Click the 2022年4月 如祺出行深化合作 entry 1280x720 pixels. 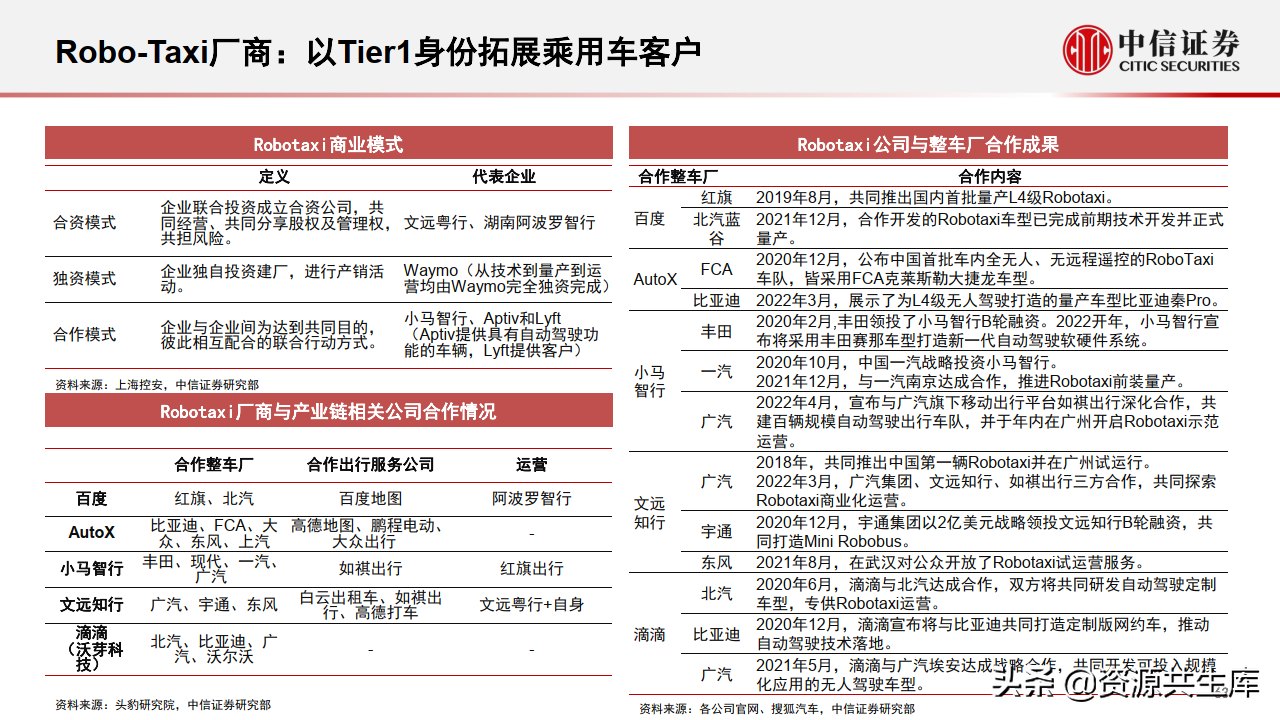[987, 421]
